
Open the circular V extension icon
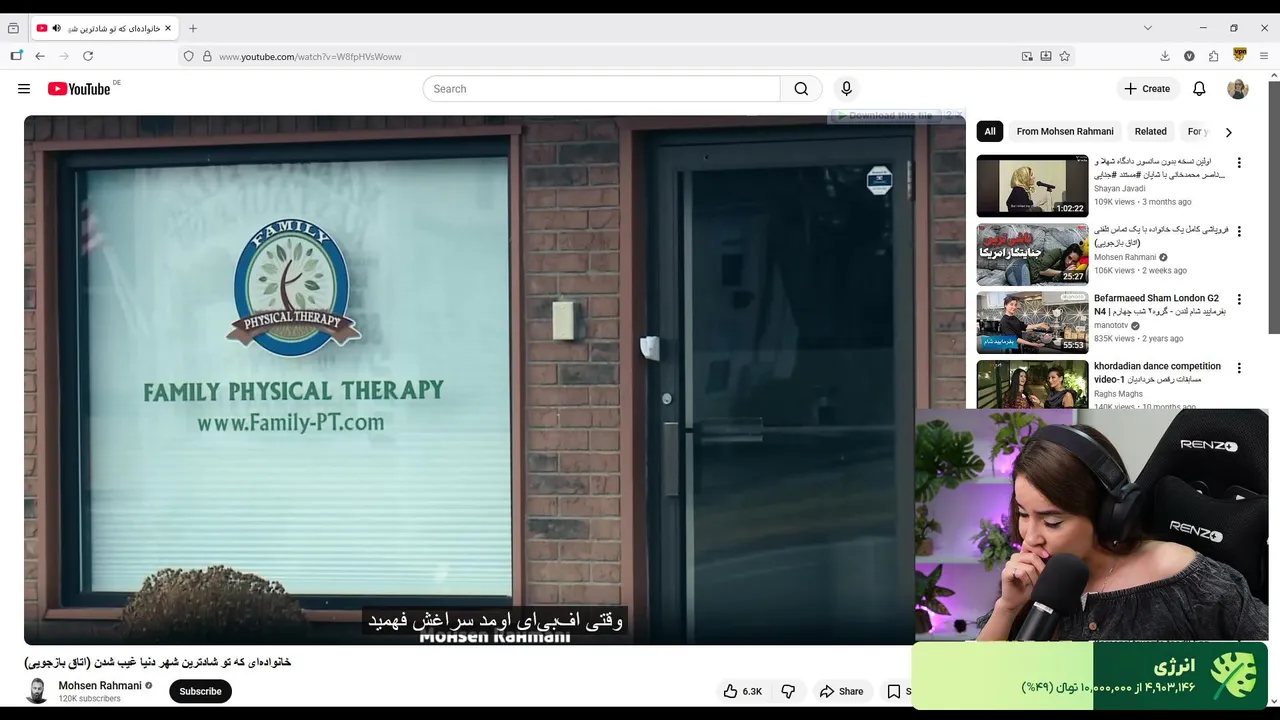click(x=1189, y=56)
